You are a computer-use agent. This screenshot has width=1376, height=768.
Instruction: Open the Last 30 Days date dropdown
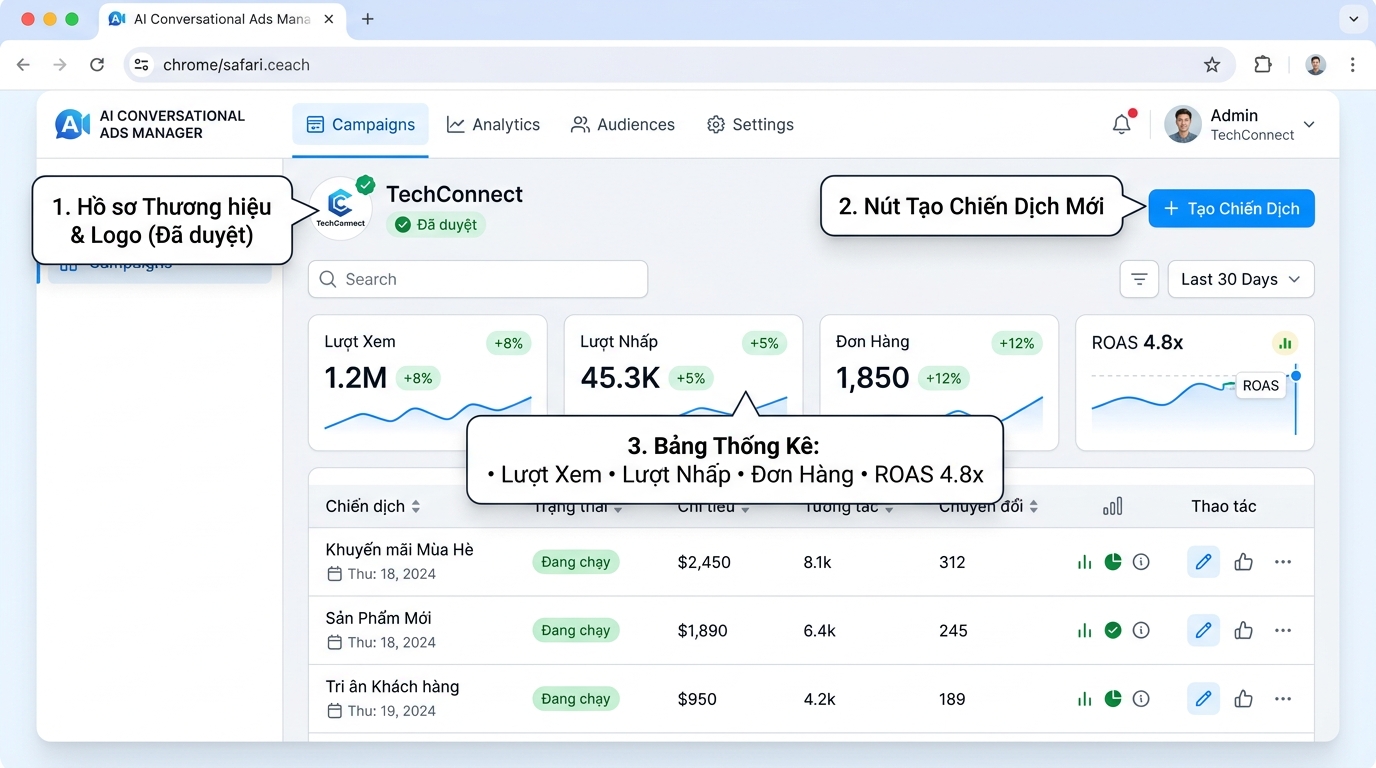[x=1241, y=279]
